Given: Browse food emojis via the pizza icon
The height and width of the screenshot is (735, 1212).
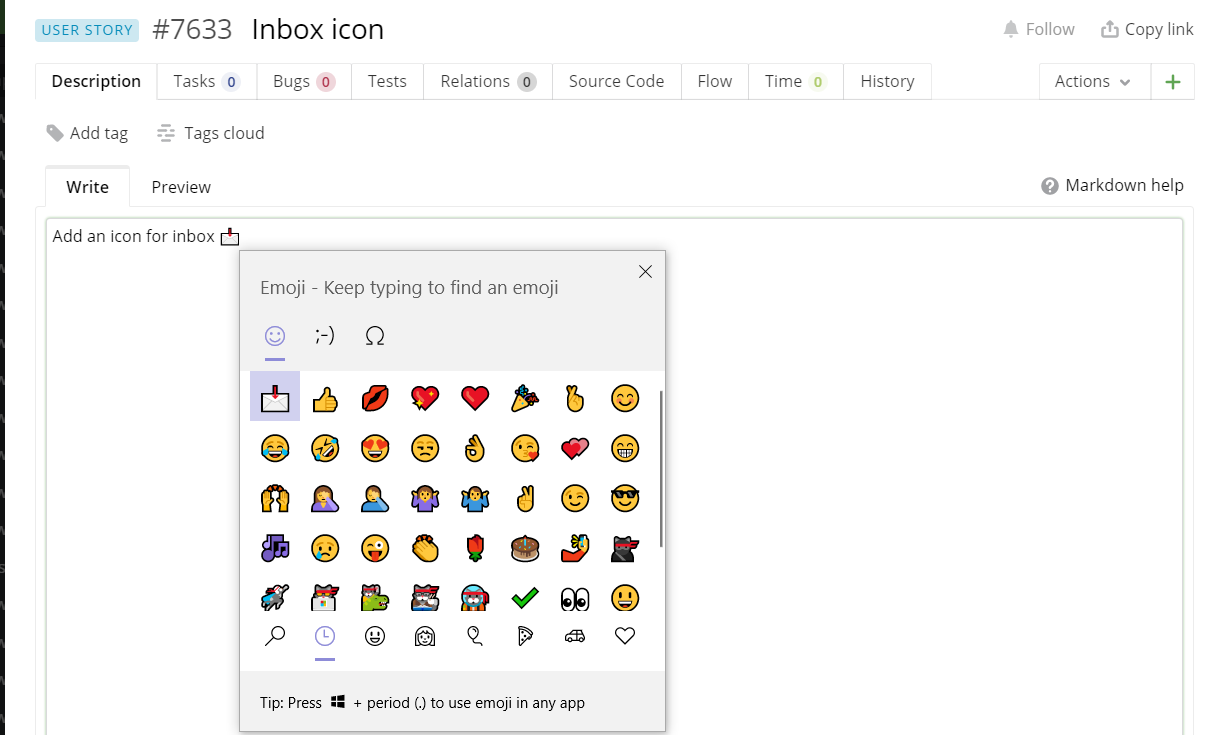Looking at the screenshot, I should [524, 635].
